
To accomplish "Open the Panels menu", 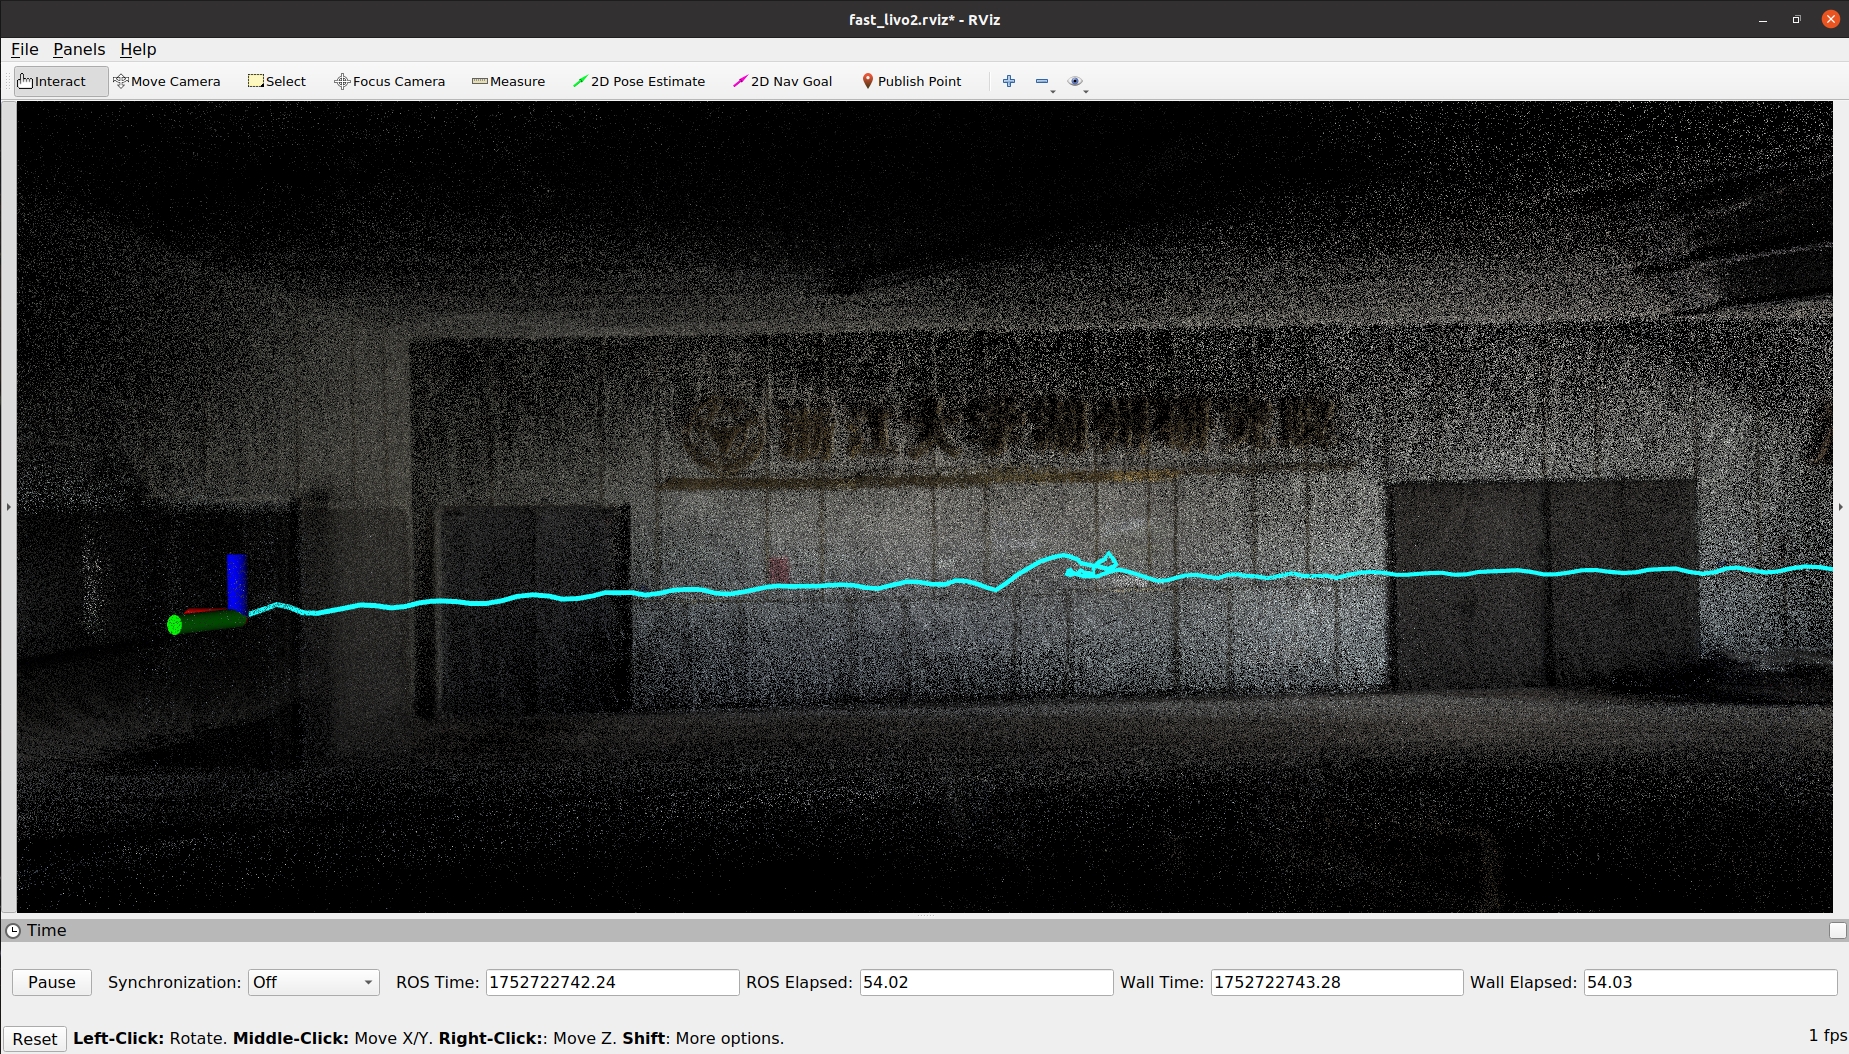I will point(79,49).
